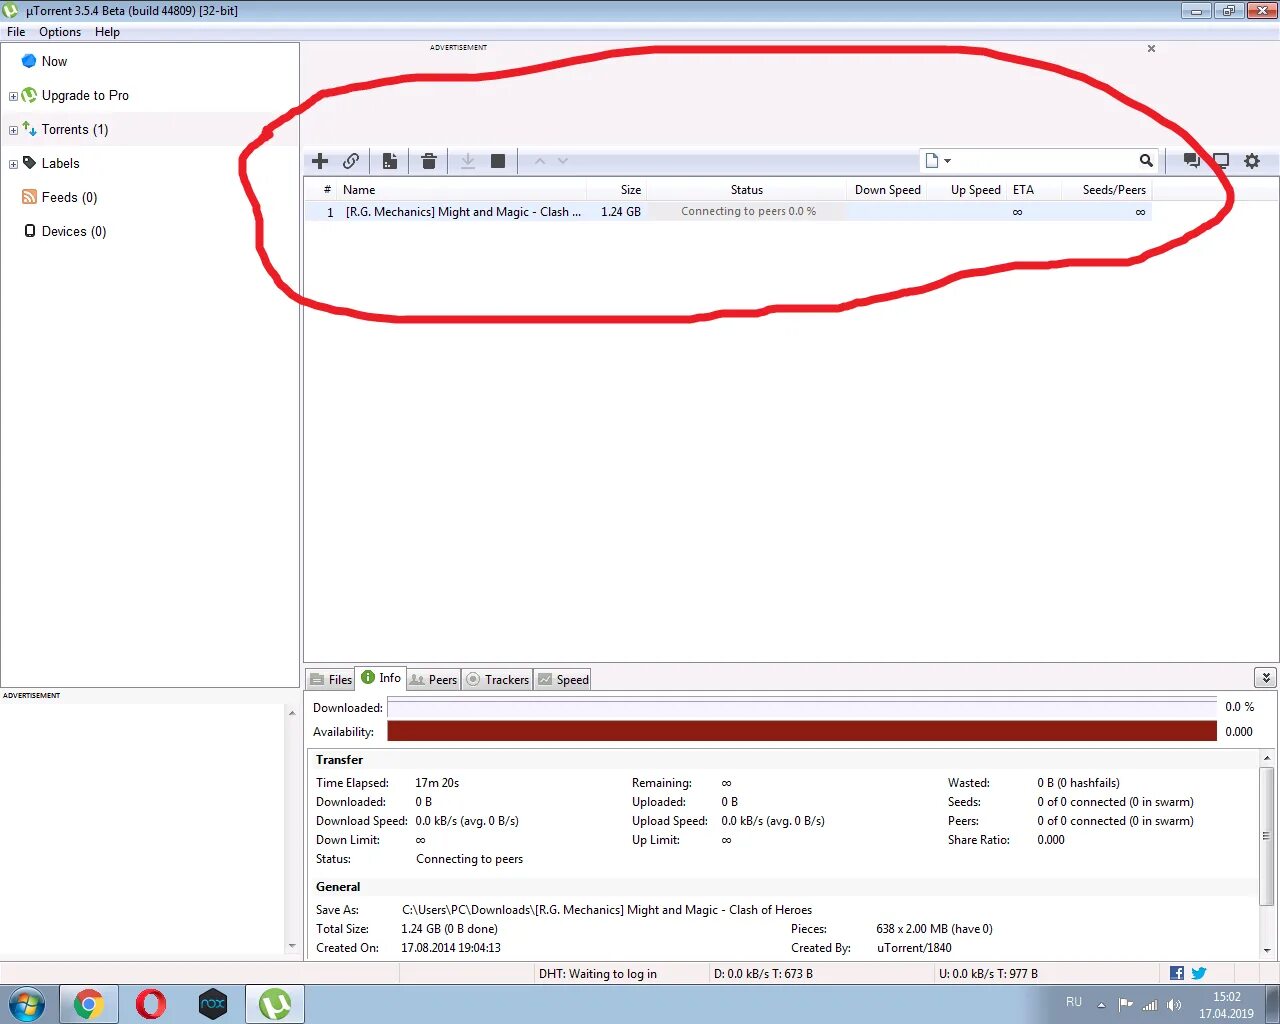Select the Might and Magic torrent row
Image resolution: width=1280 pixels, height=1024 pixels.
[728, 212]
